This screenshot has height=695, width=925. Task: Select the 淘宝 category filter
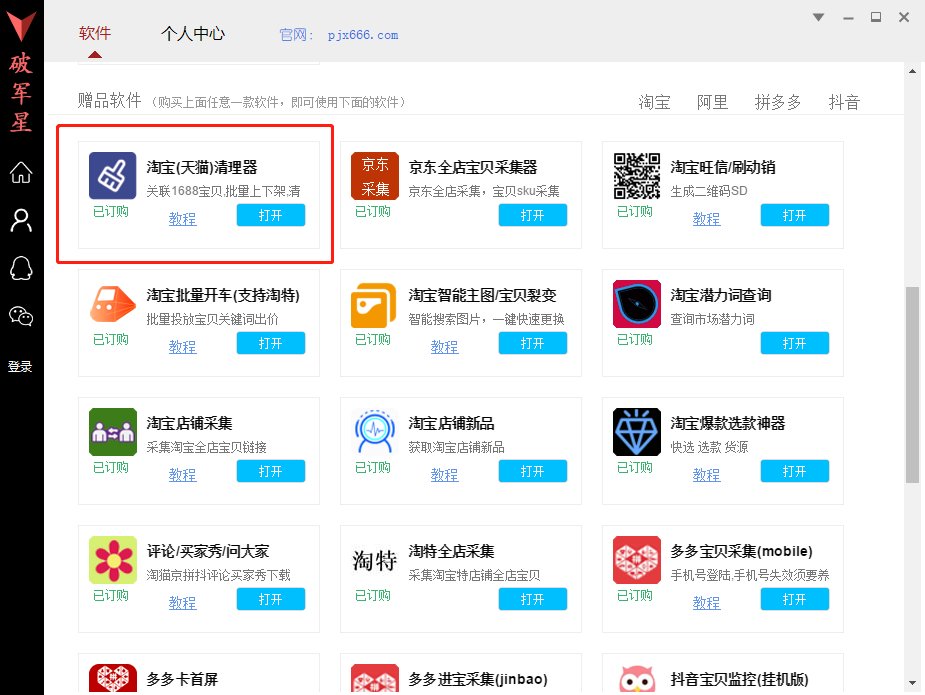point(654,102)
